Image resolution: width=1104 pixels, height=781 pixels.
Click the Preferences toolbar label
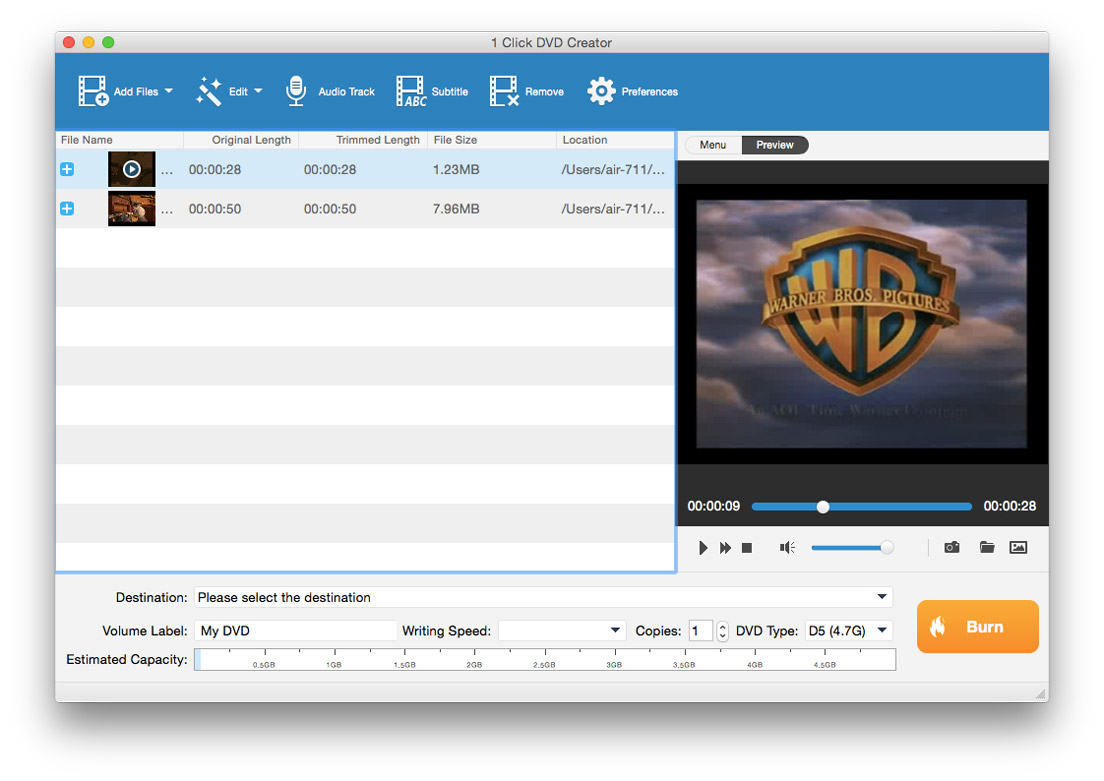pyautogui.click(x=649, y=92)
